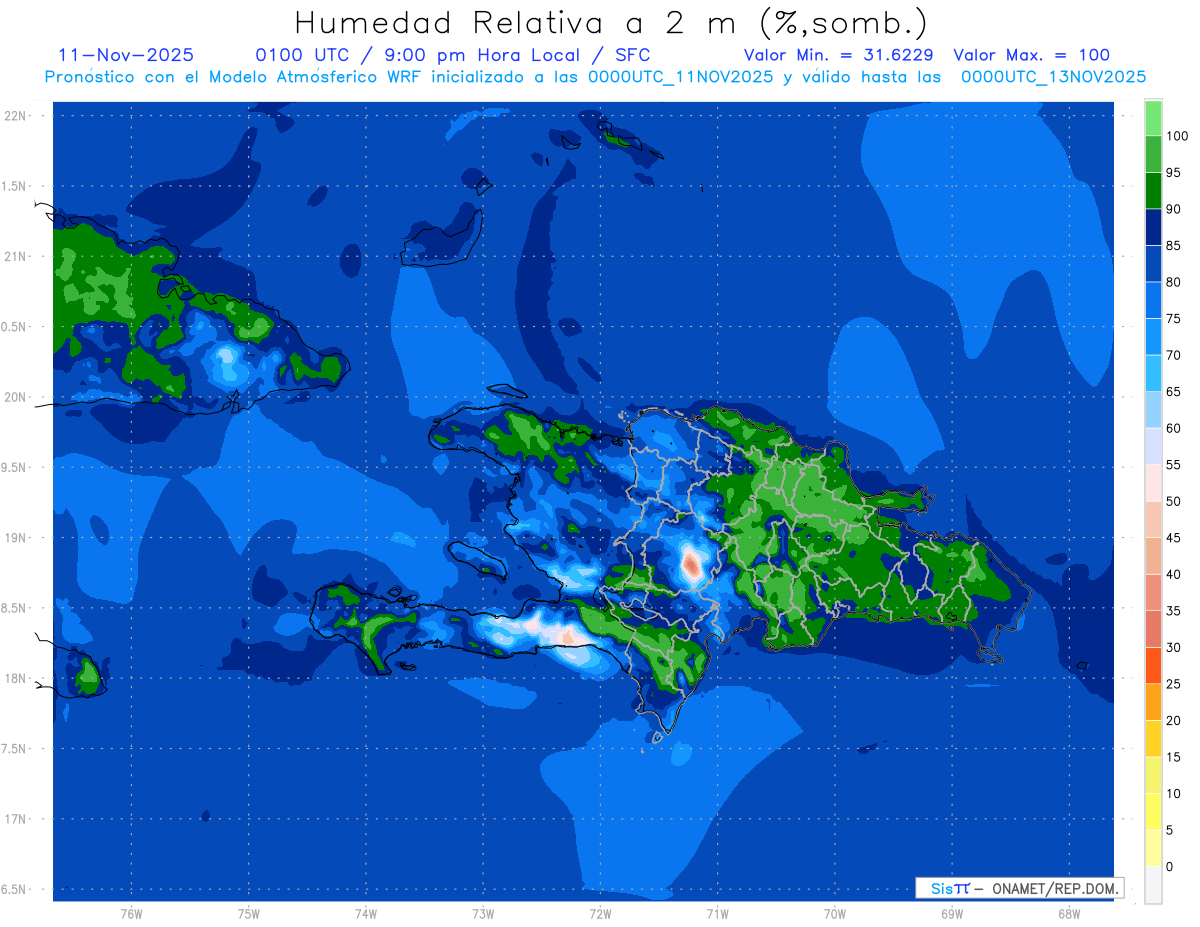Click the longitude axis label '69W'
The image size is (1200, 927).
coord(952,914)
